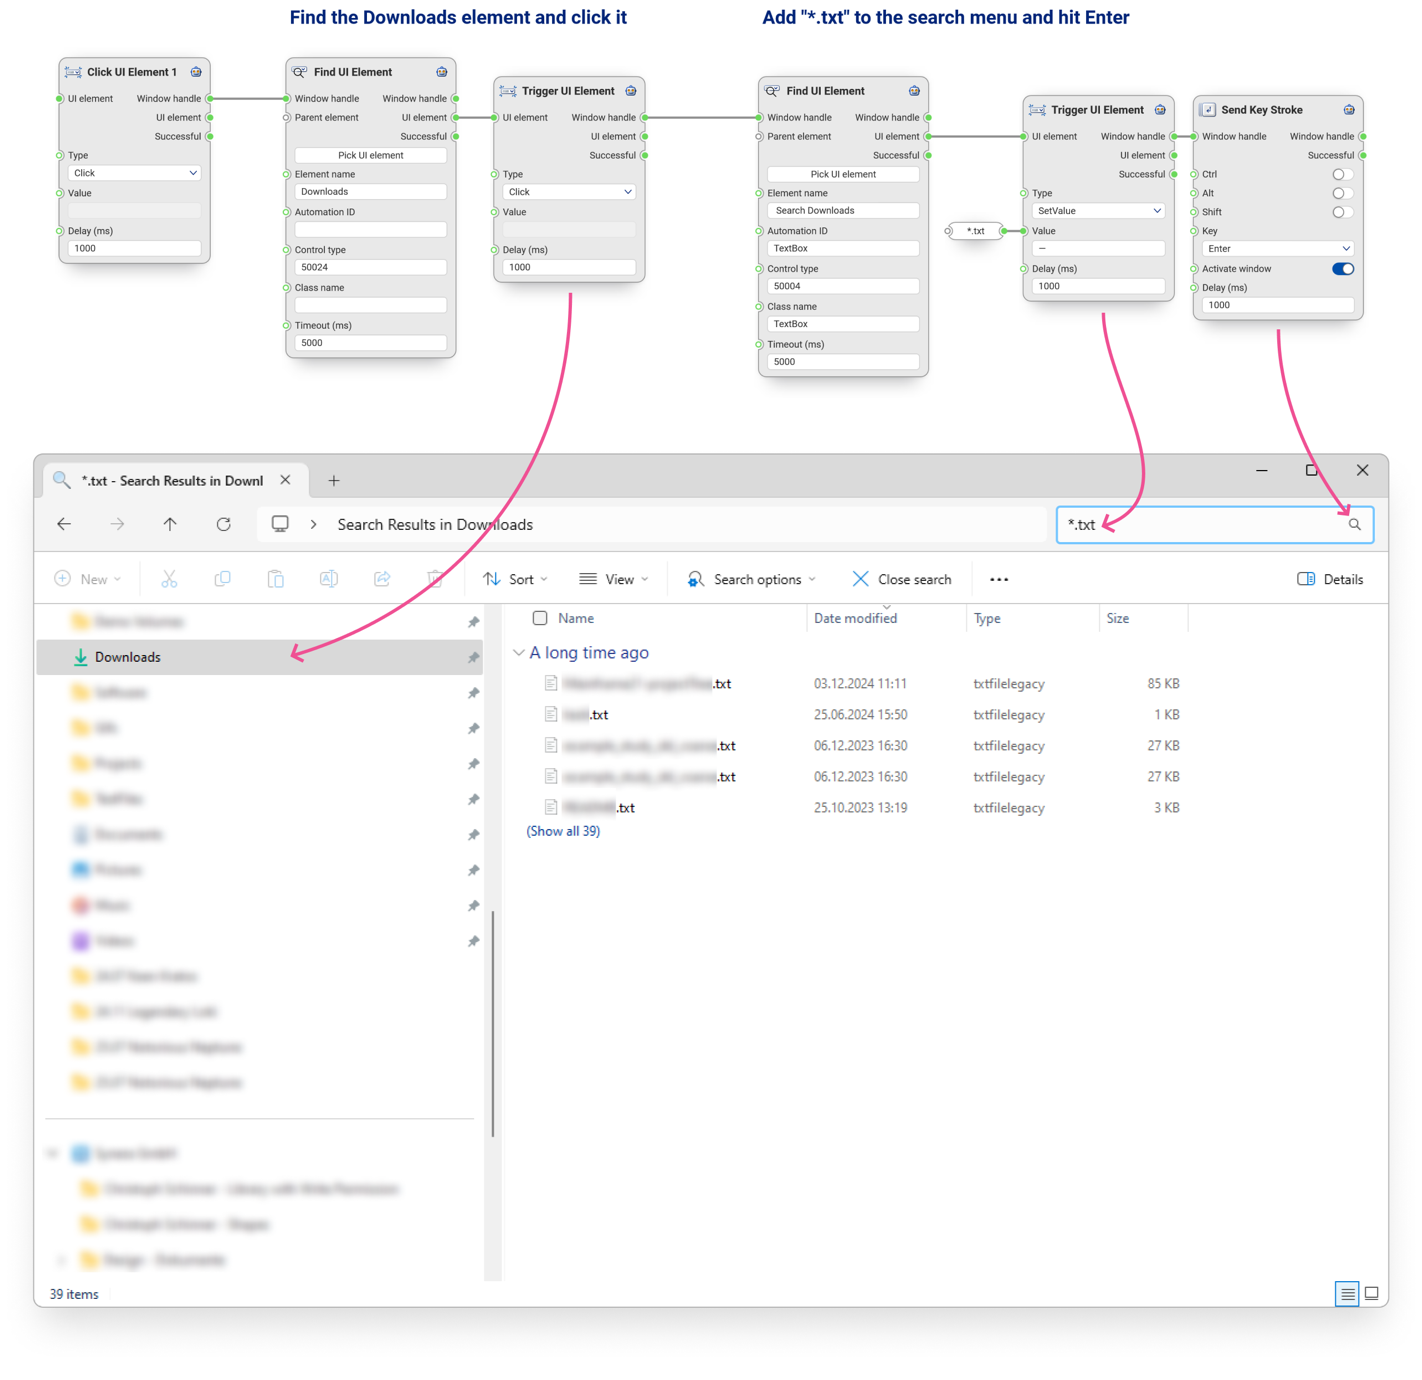Open the New dropdown in toolbar
The width and height of the screenshot is (1422, 1380).
(x=88, y=579)
